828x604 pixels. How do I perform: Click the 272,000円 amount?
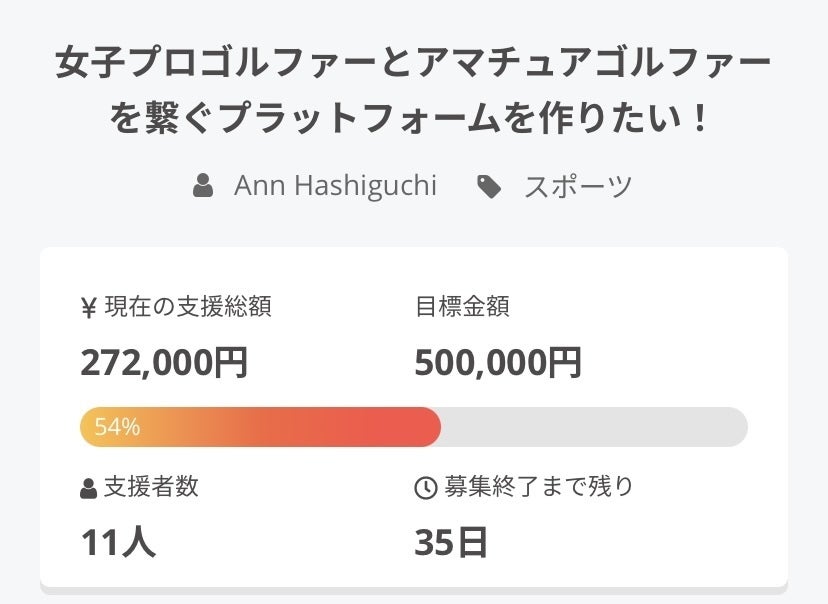pyautogui.click(x=164, y=362)
